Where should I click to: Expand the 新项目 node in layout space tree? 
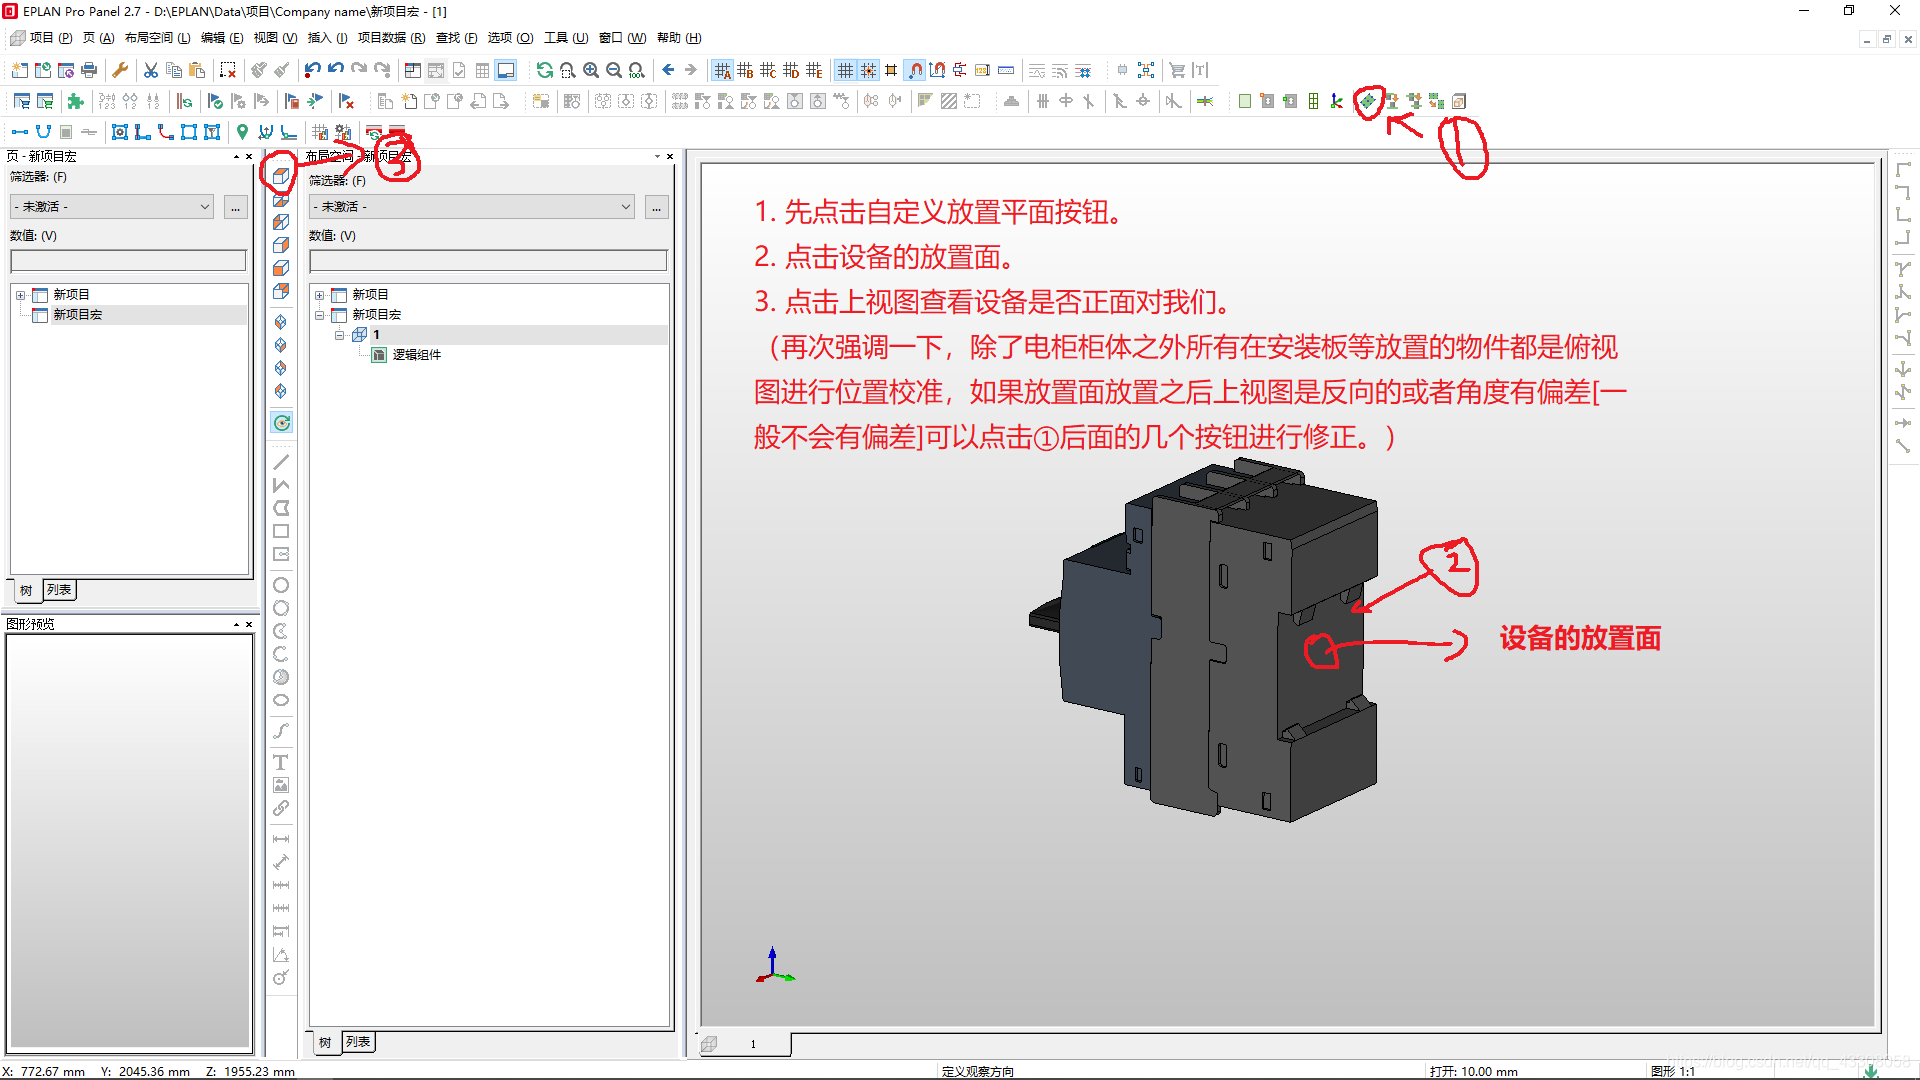[x=319, y=295]
